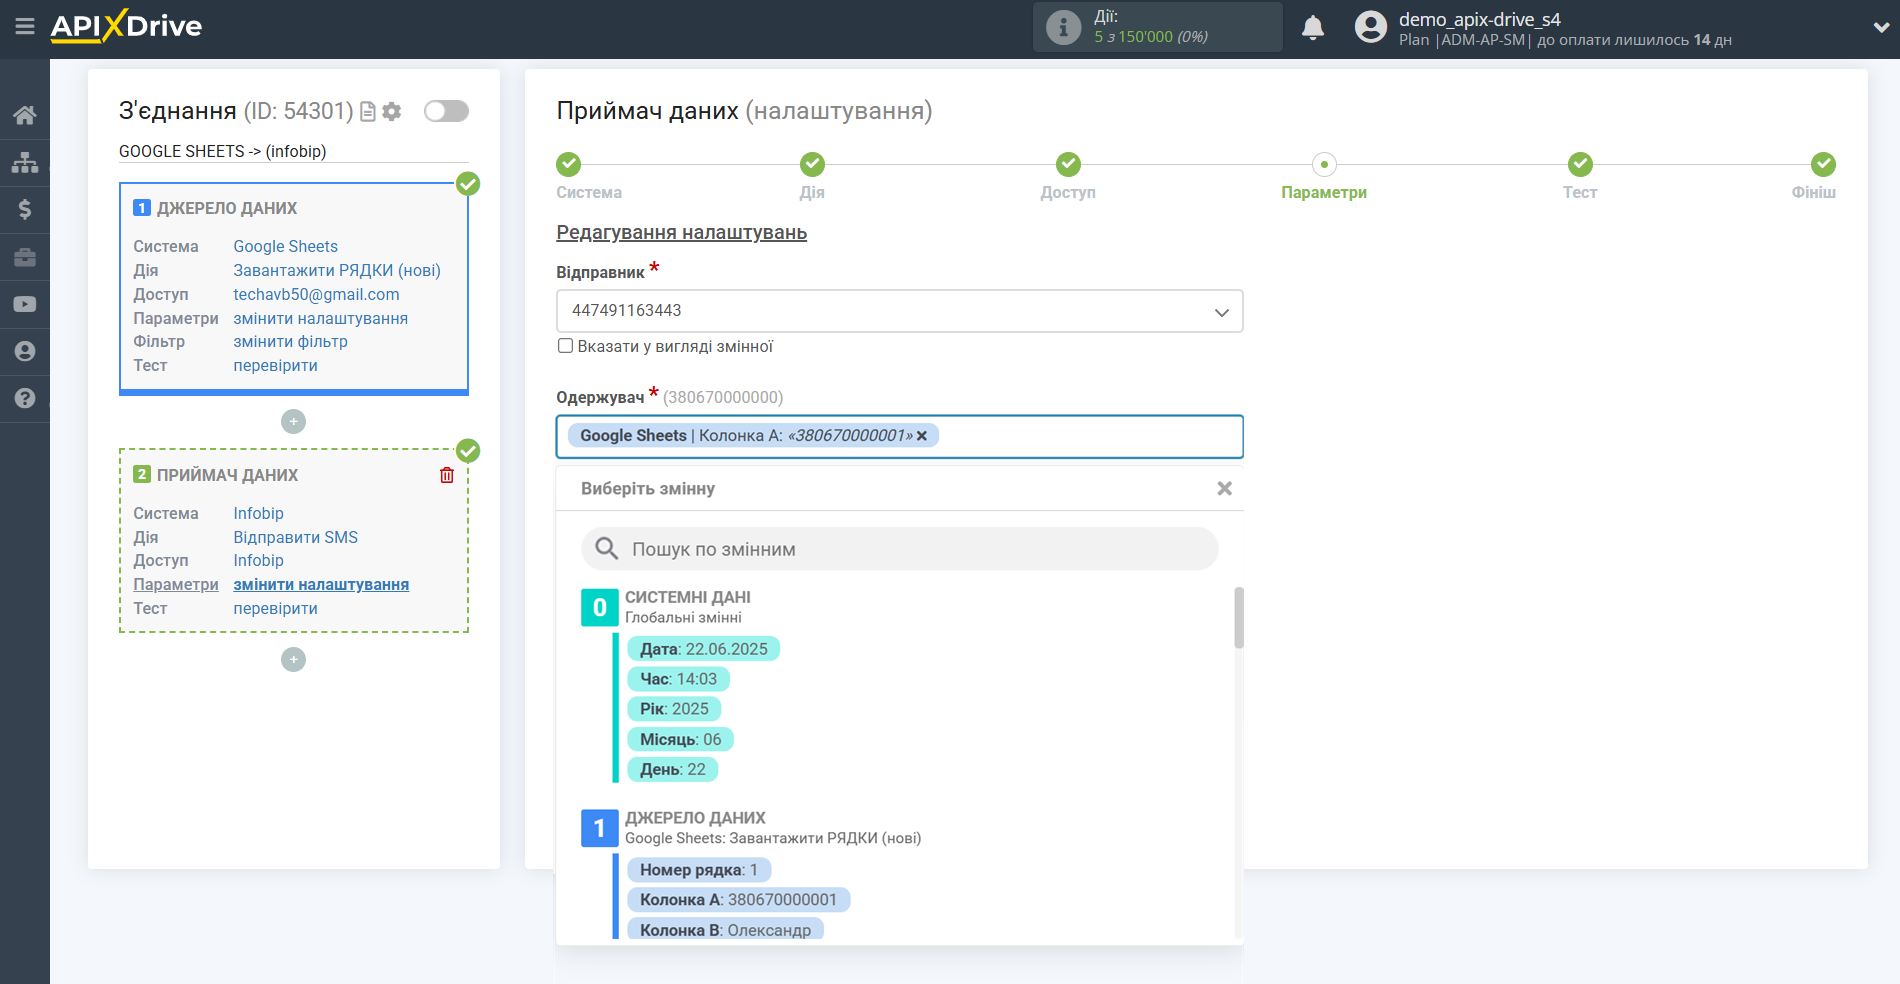Open connection settings gear icon
This screenshot has height=984, width=1900.
pyautogui.click(x=392, y=112)
